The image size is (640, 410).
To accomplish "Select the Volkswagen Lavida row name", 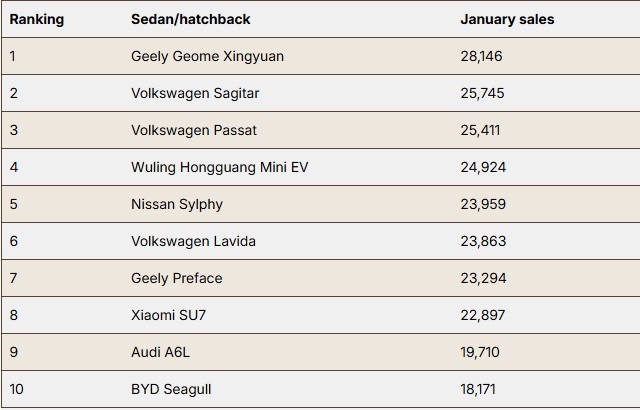I will click(193, 241).
